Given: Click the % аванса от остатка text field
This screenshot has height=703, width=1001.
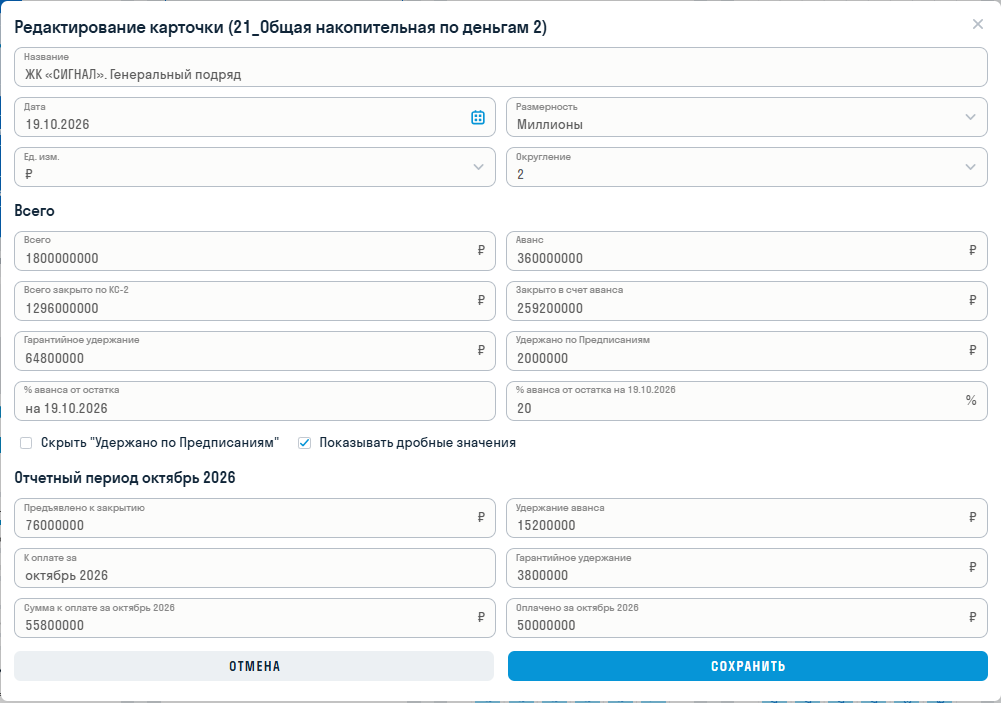Looking at the screenshot, I should pyautogui.click(x=255, y=401).
